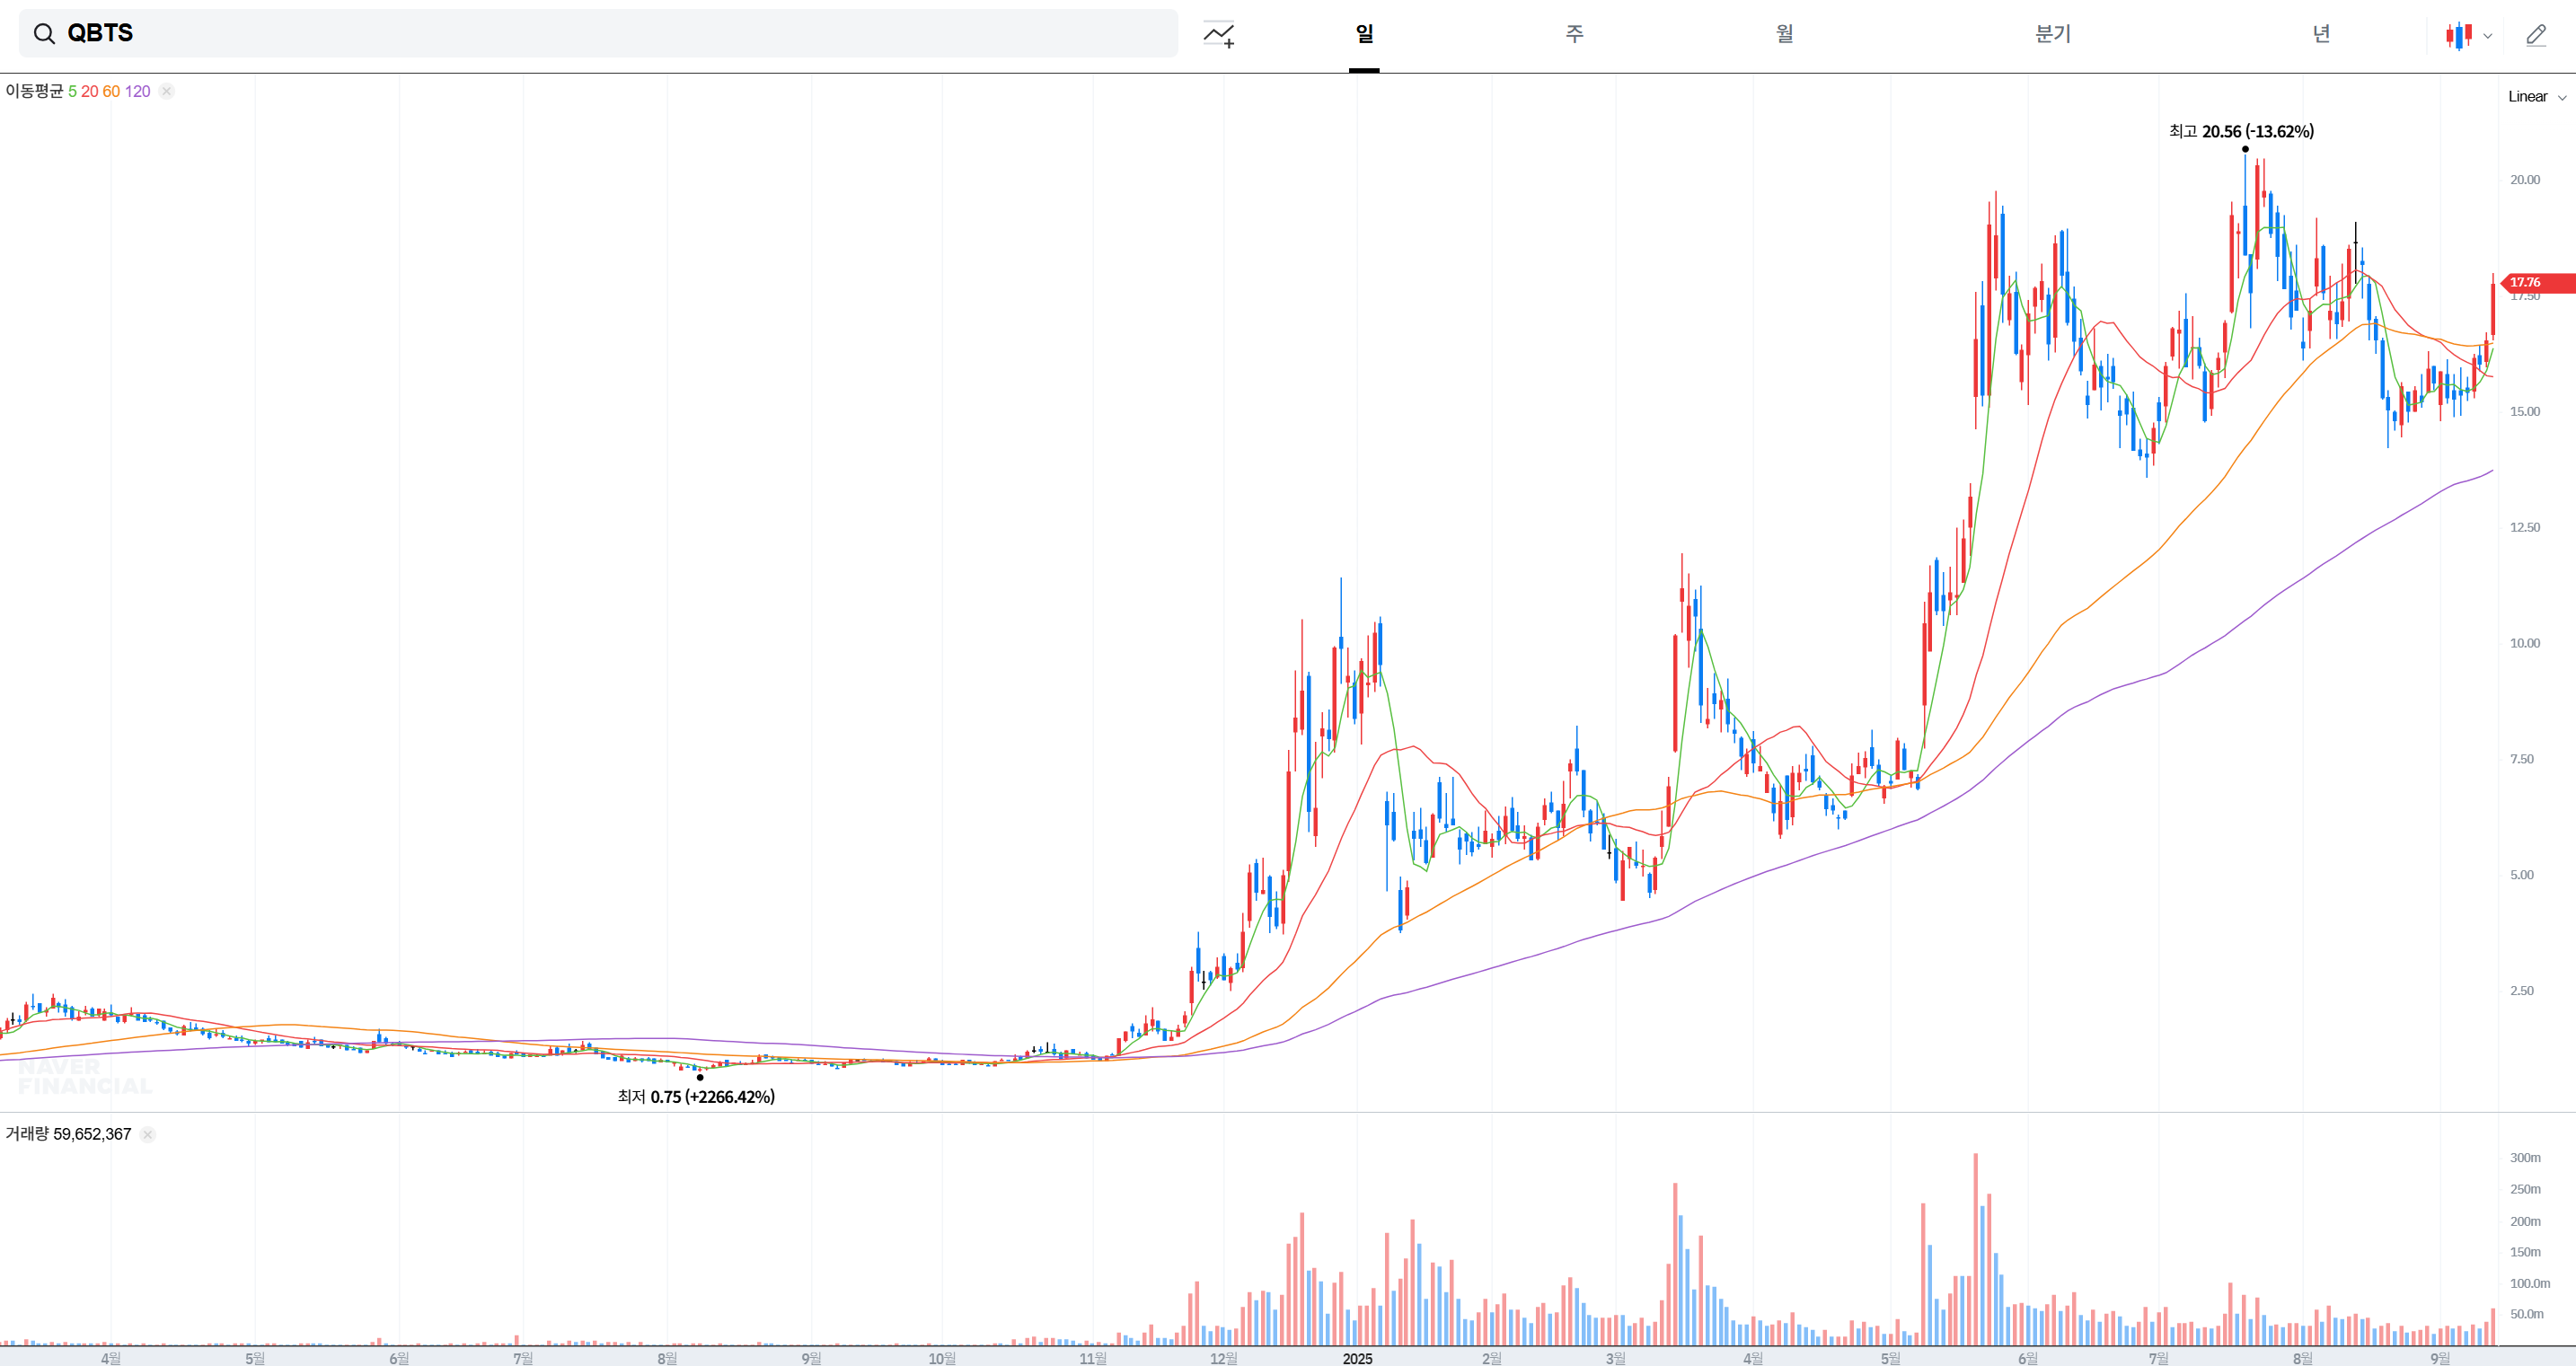Expand the chart type dropdown arrow

[x=2488, y=36]
